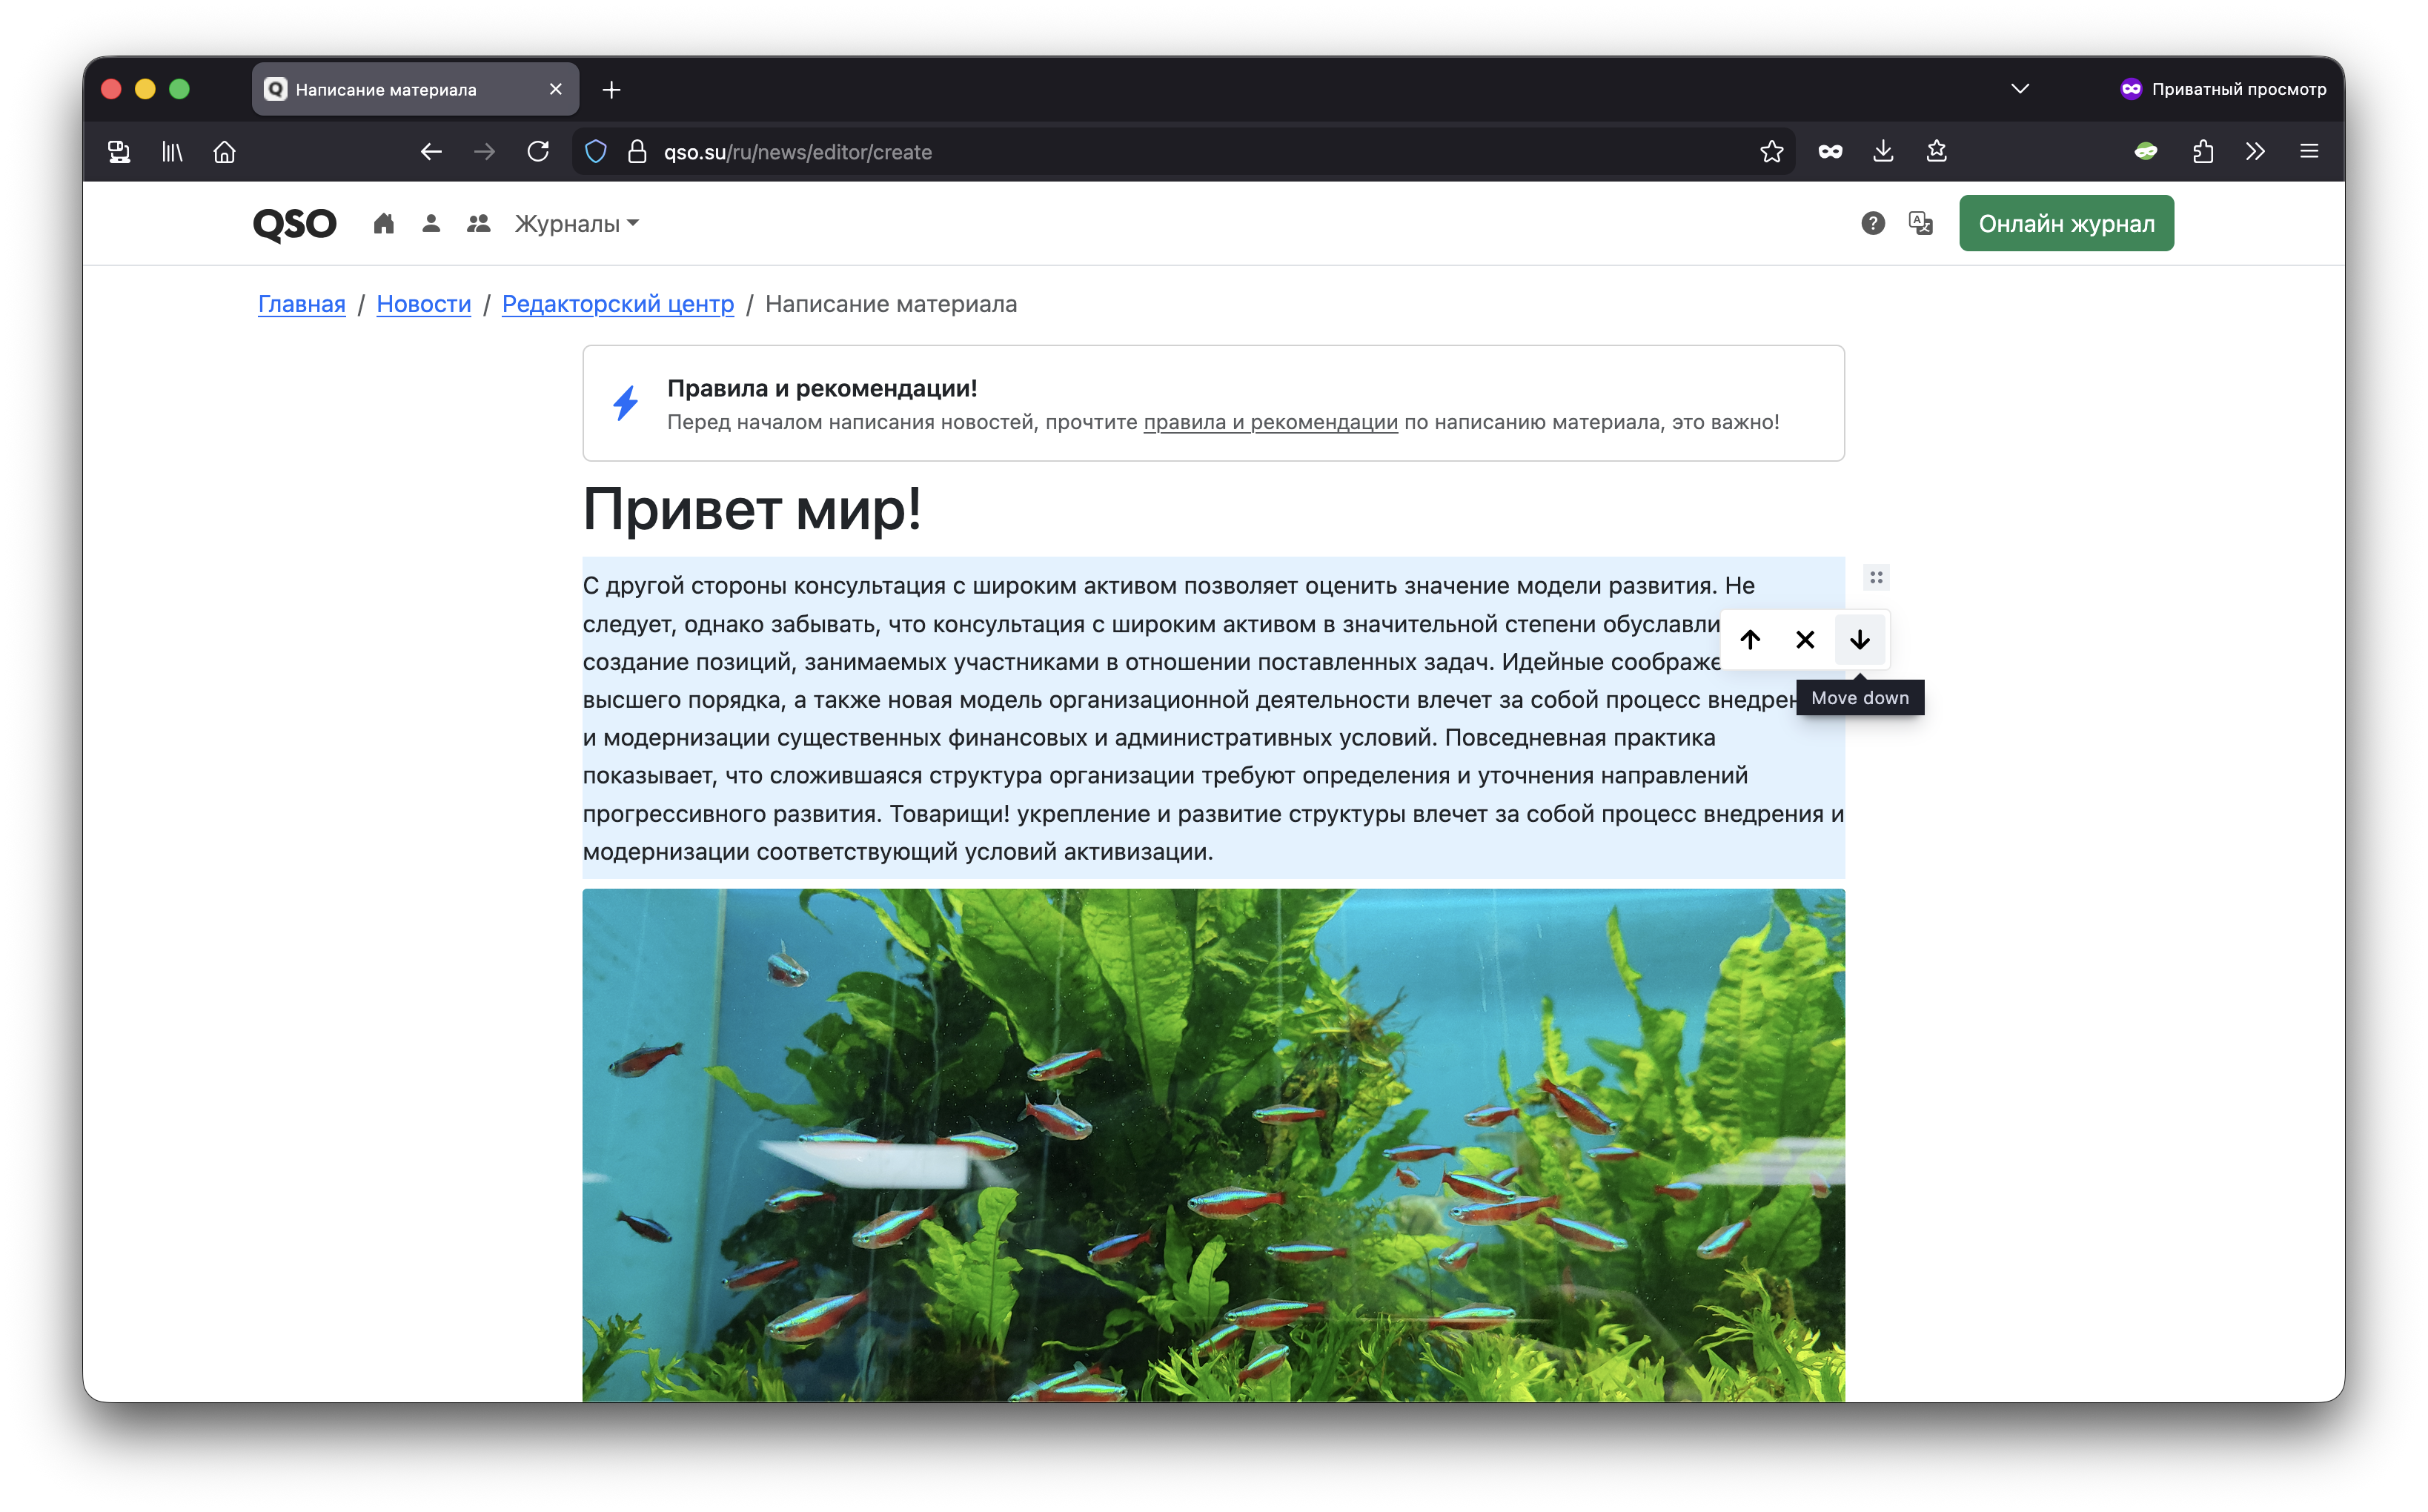The height and width of the screenshot is (1512, 2428).
Task: Open the group users icon
Action: pos(478,223)
